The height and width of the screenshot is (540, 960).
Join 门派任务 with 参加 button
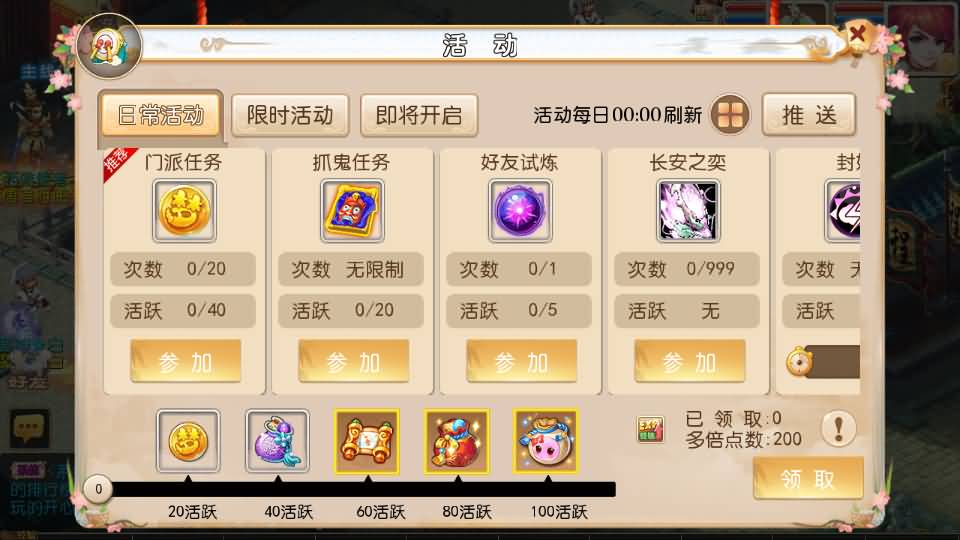(x=186, y=362)
